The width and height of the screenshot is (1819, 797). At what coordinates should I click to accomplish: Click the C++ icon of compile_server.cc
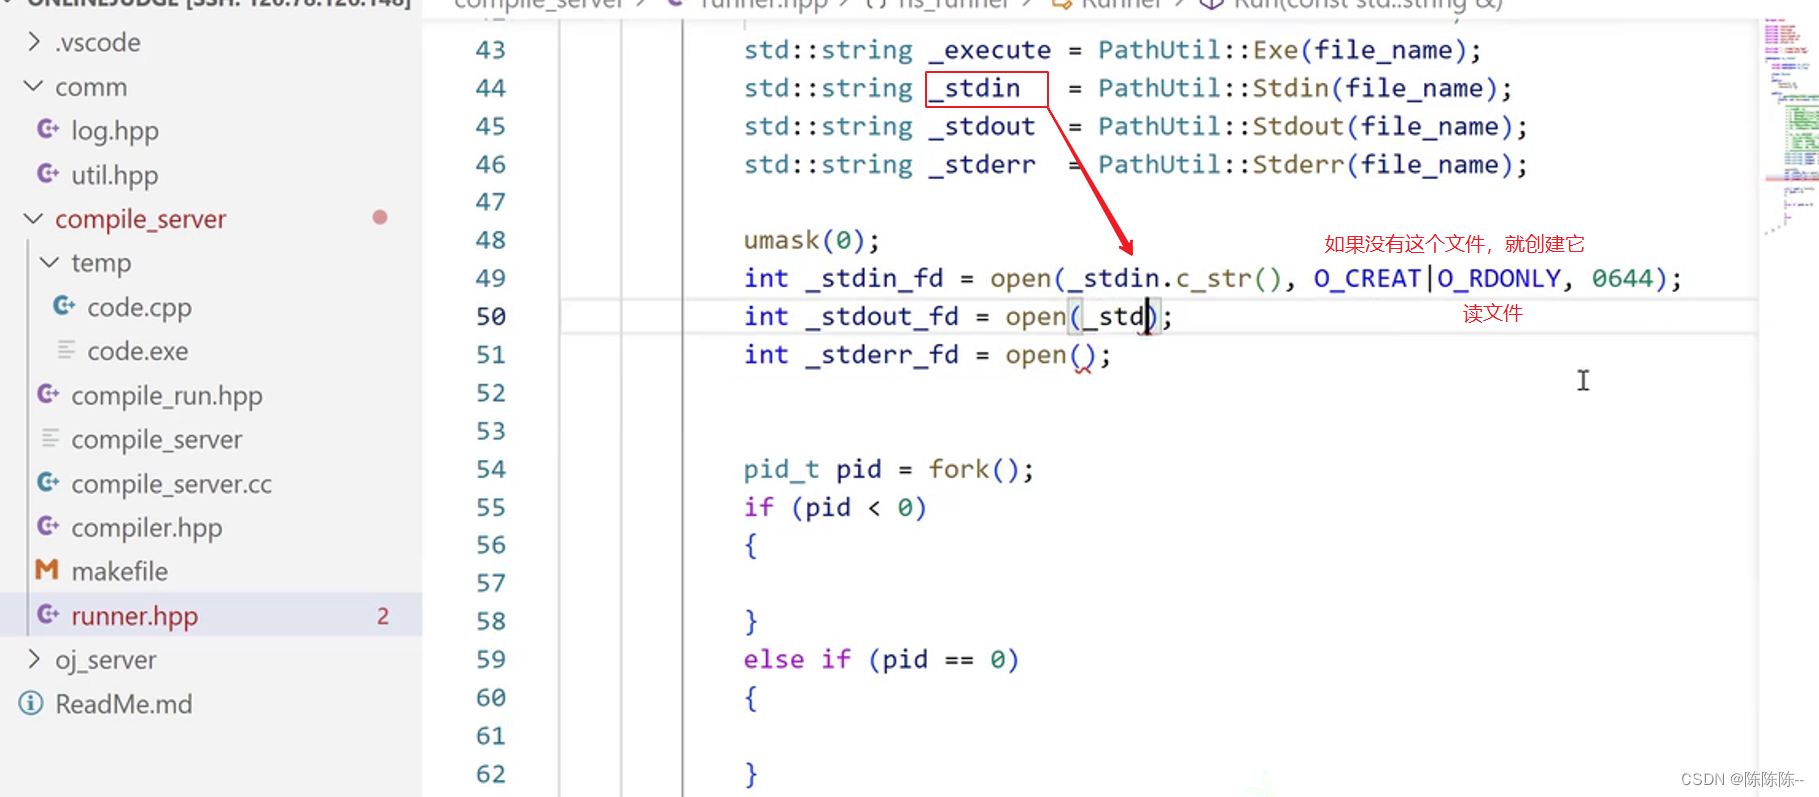(x=48, y=482)
